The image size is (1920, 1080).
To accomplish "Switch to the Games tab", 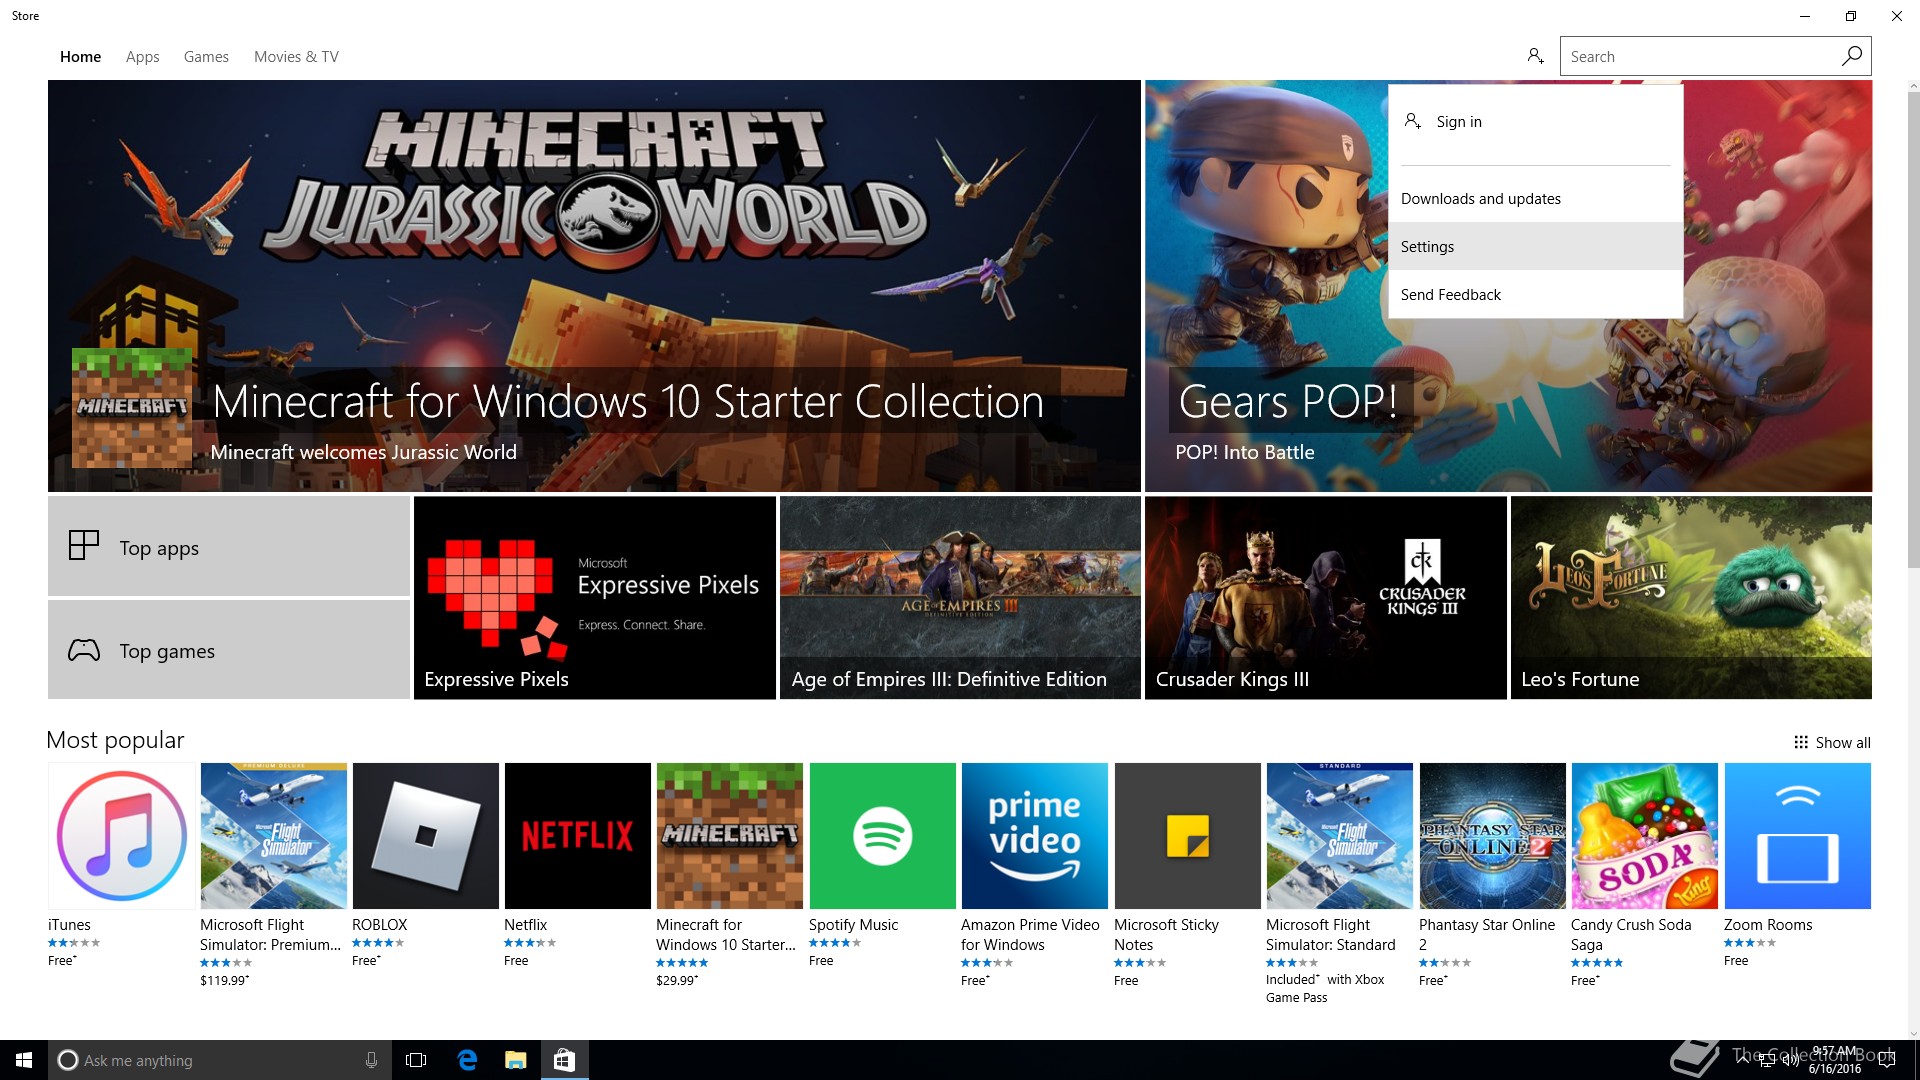I will [206, 57].
